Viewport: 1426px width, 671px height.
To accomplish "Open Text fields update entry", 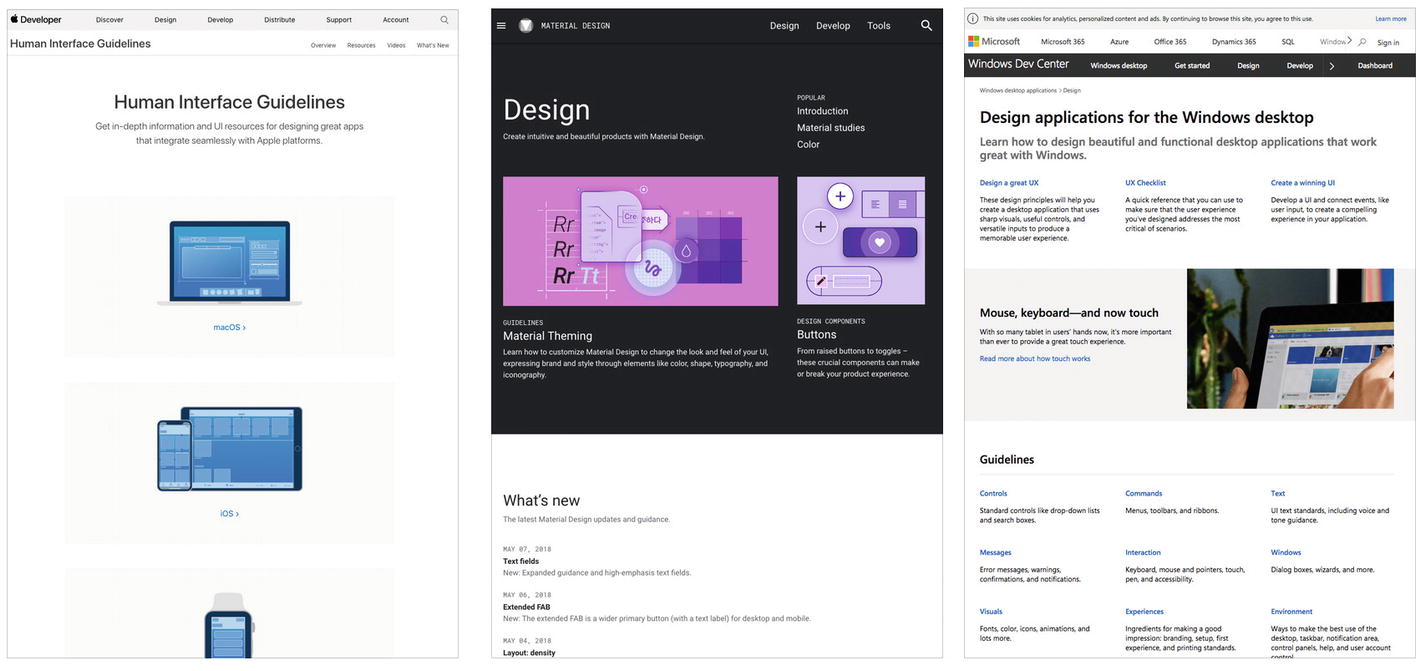I will (x=521, y=561).
